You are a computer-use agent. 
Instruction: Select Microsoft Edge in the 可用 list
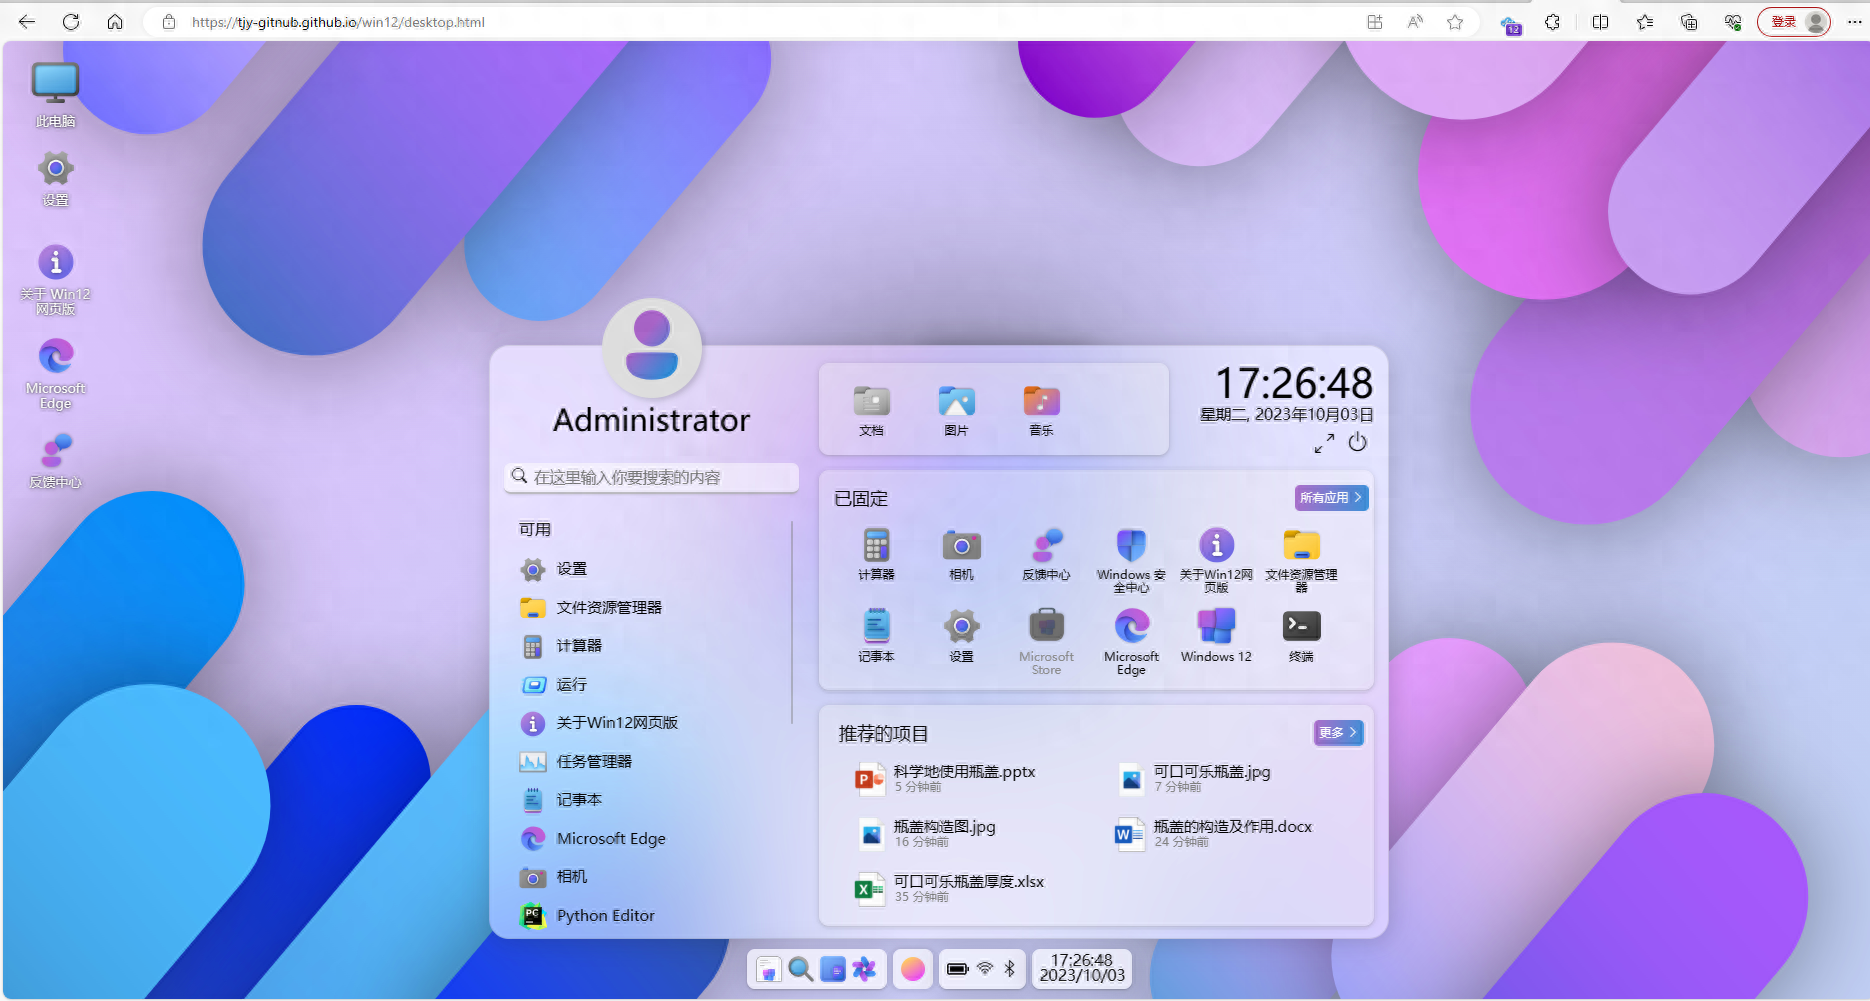point(650,839)
